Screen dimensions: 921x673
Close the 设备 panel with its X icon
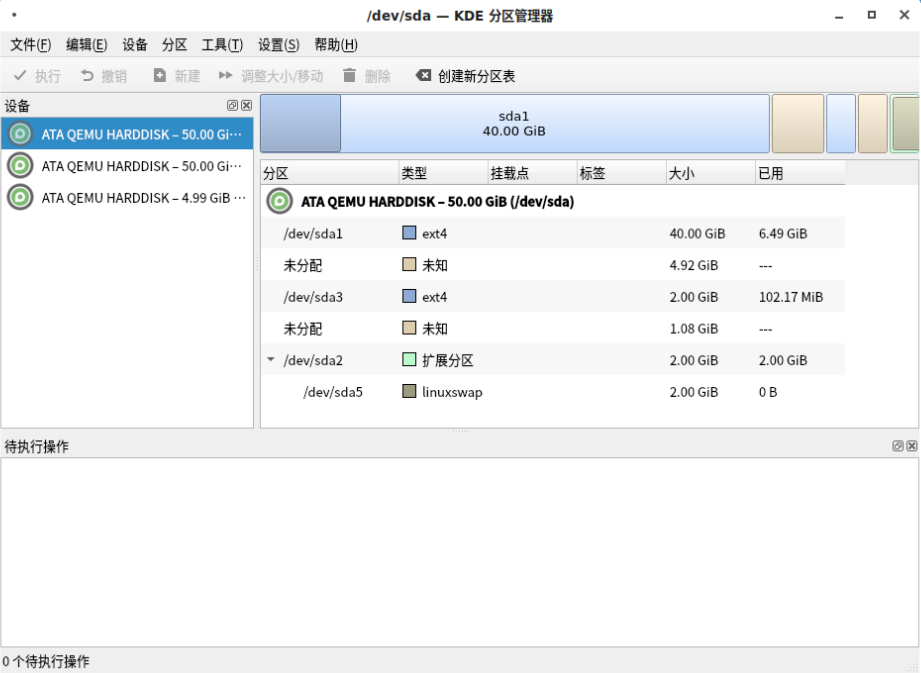247,106
